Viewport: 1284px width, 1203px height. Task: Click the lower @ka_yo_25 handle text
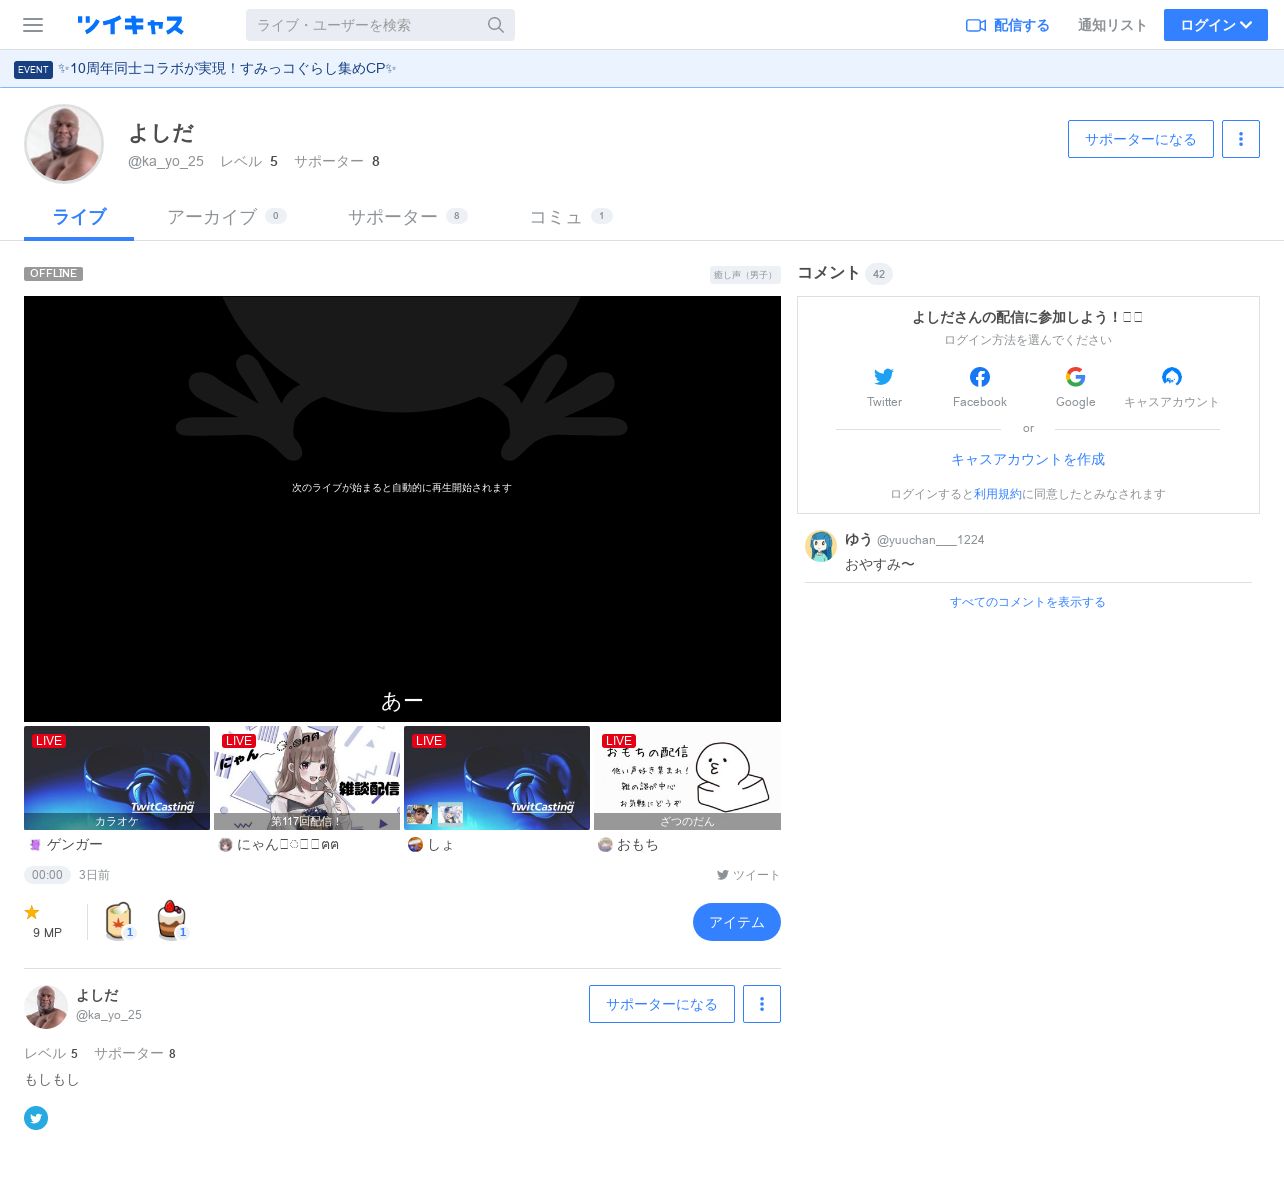point(109,1015)
